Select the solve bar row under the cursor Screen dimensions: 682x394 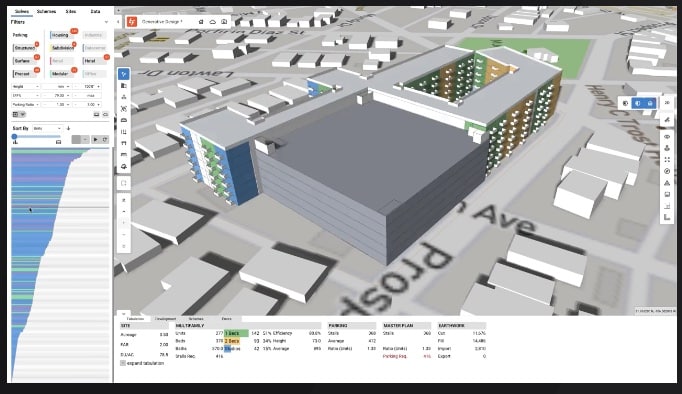point(60,208)
